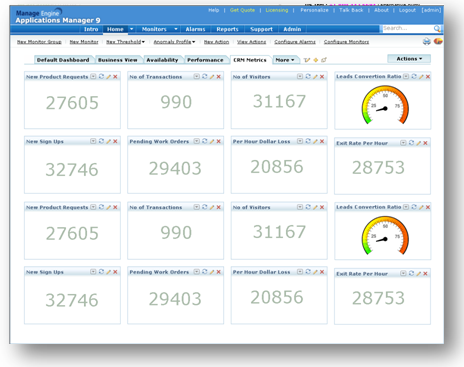The width and height of the screenshot is (464, 367).
Task: Open the Business View dashboard tab
Action: 118,60
